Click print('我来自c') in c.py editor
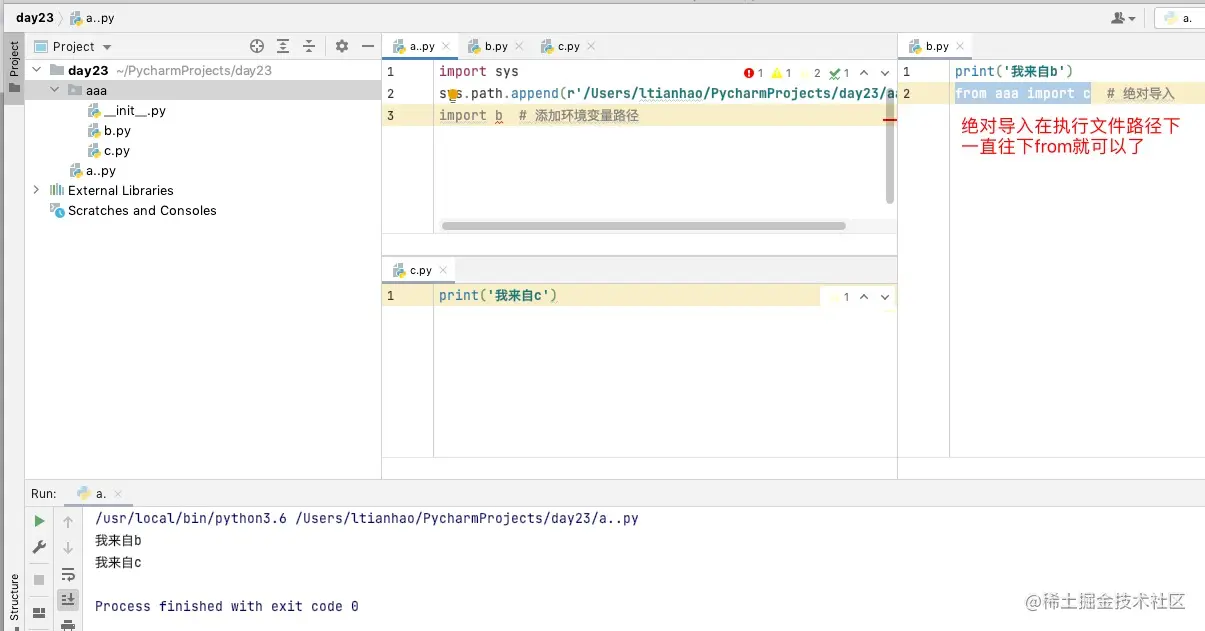The width and height of the screenshot is (1205, 631). [x=498, y=296]
